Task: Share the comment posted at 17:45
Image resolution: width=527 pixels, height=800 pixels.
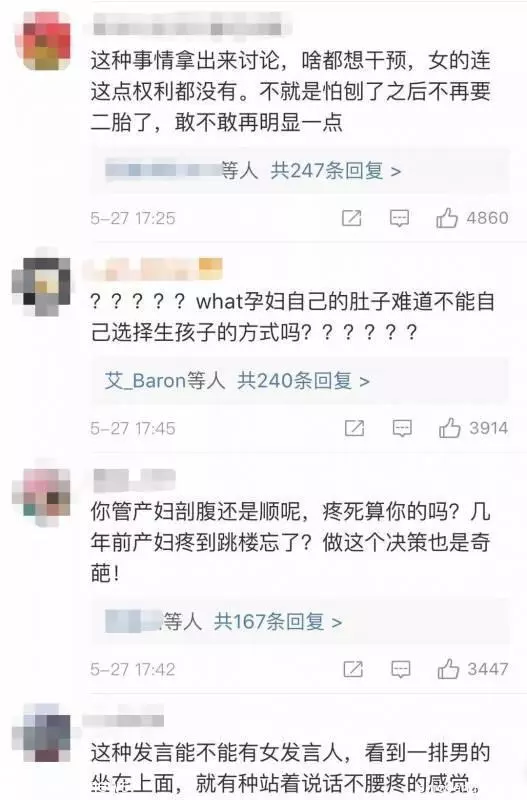Action: (354, 428)
